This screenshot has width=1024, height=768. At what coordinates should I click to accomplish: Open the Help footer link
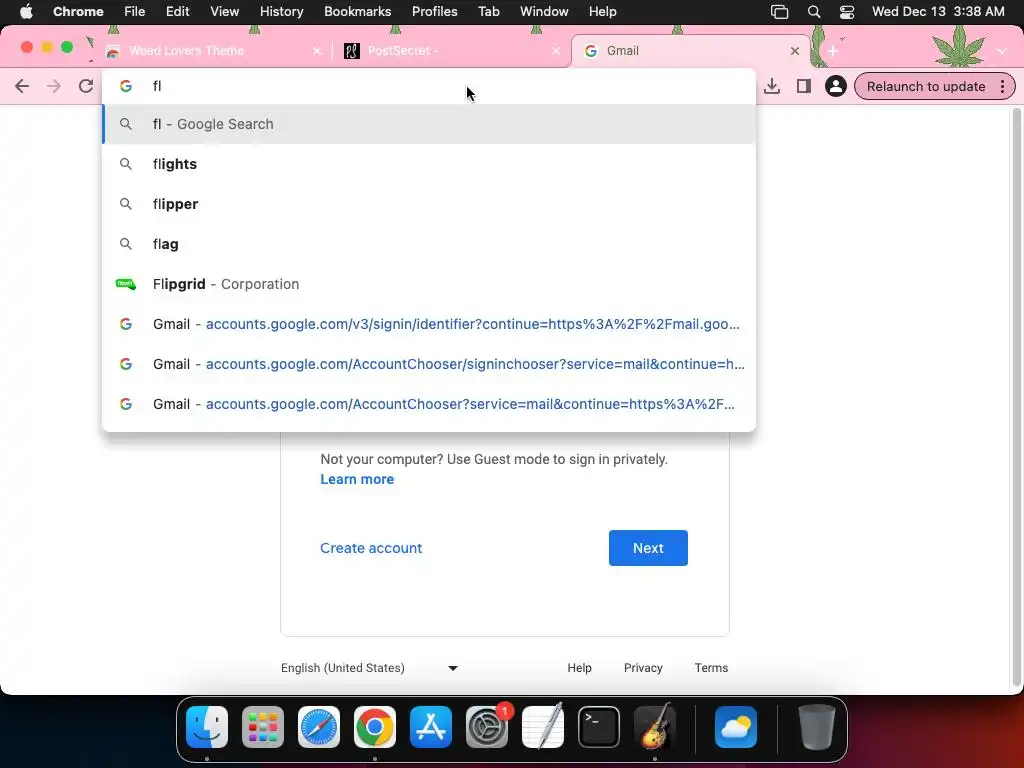point(579,668)
